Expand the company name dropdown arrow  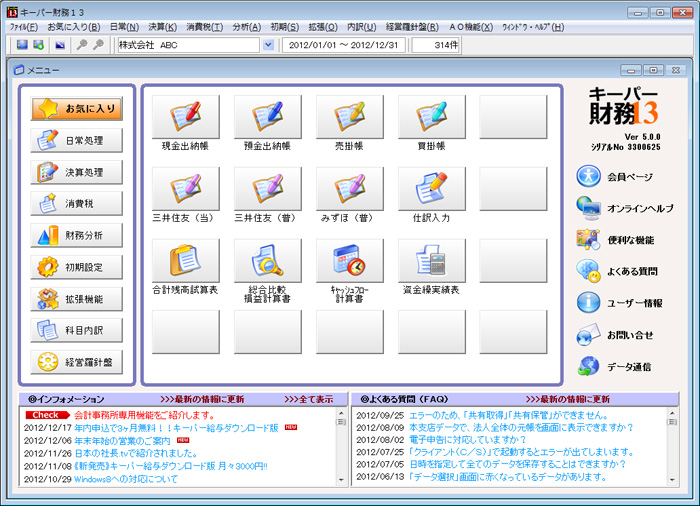268,45
